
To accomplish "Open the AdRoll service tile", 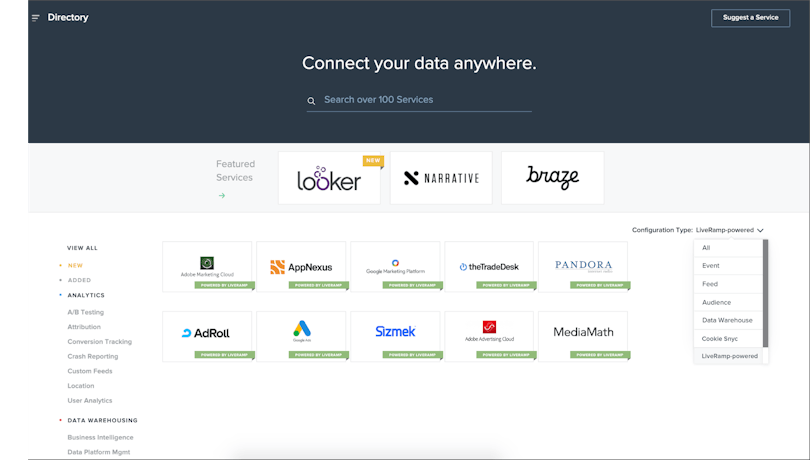I will (207, 336).
